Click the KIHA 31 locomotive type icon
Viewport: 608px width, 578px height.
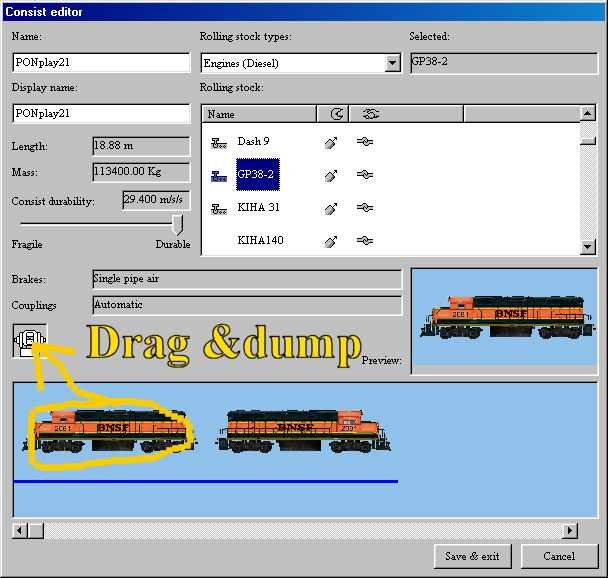[219, 209]
